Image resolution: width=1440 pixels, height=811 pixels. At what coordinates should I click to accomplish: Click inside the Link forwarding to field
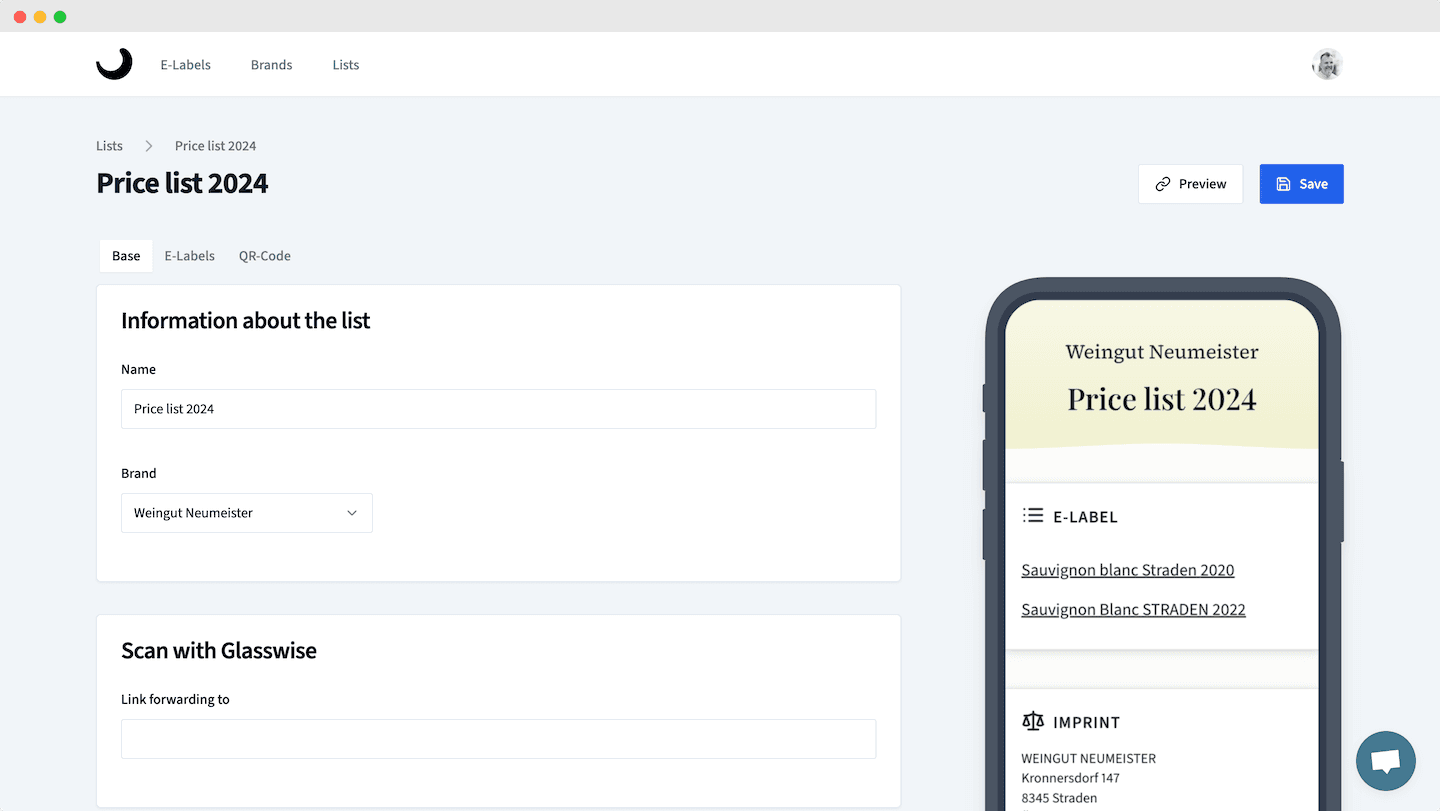[498, 738]
